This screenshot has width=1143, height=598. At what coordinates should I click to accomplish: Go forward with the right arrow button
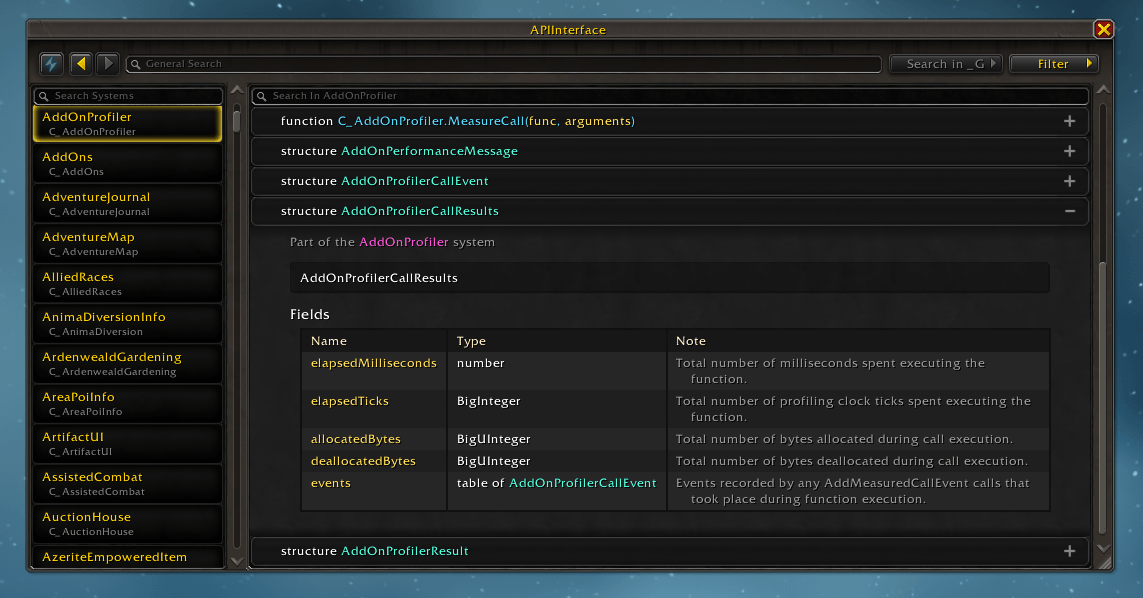click(108, 64)
